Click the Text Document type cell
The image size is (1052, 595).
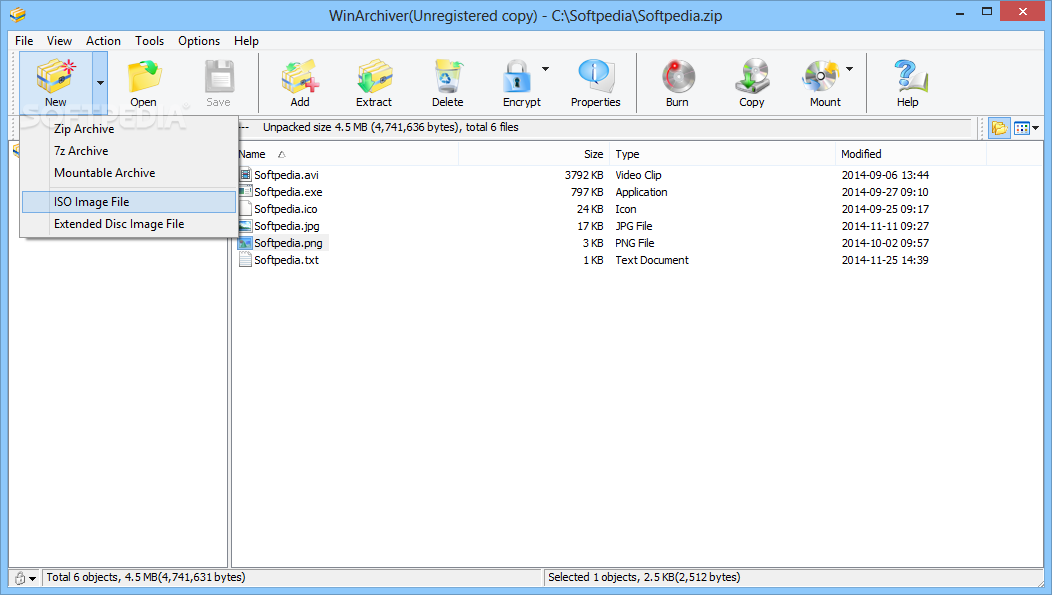click(x=652, y=260)
